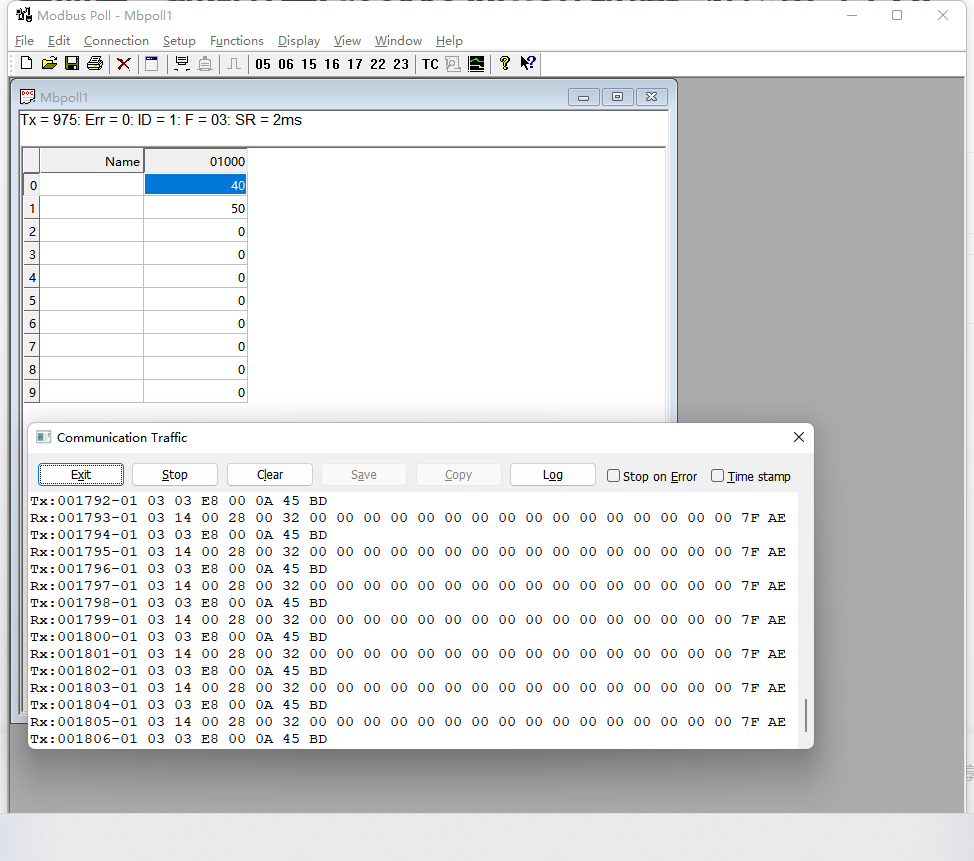The width and height of the screenshot is (974, 861).
Task: Open the real-time chart icon
Action: click(x=476, y=64)
